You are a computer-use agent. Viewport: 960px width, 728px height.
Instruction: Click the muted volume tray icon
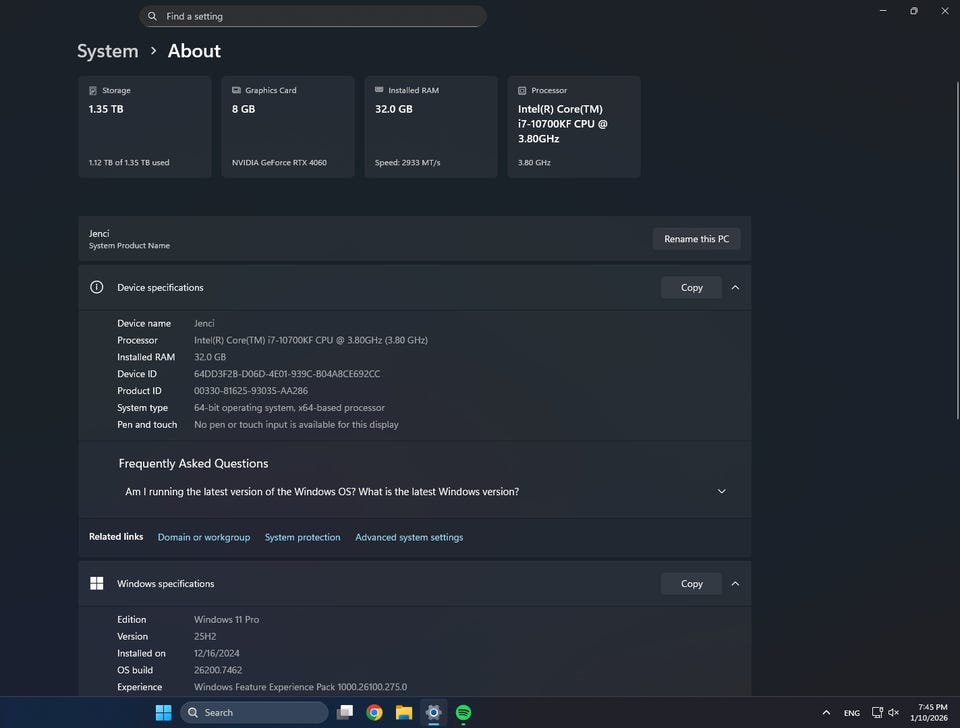tap(893, 712)
